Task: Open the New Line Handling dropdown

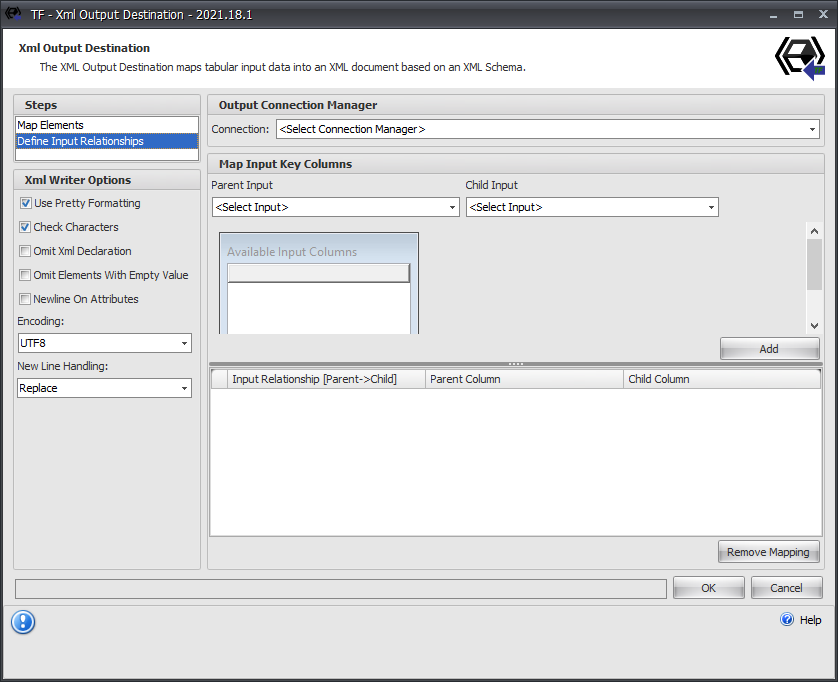Action: 184,388
